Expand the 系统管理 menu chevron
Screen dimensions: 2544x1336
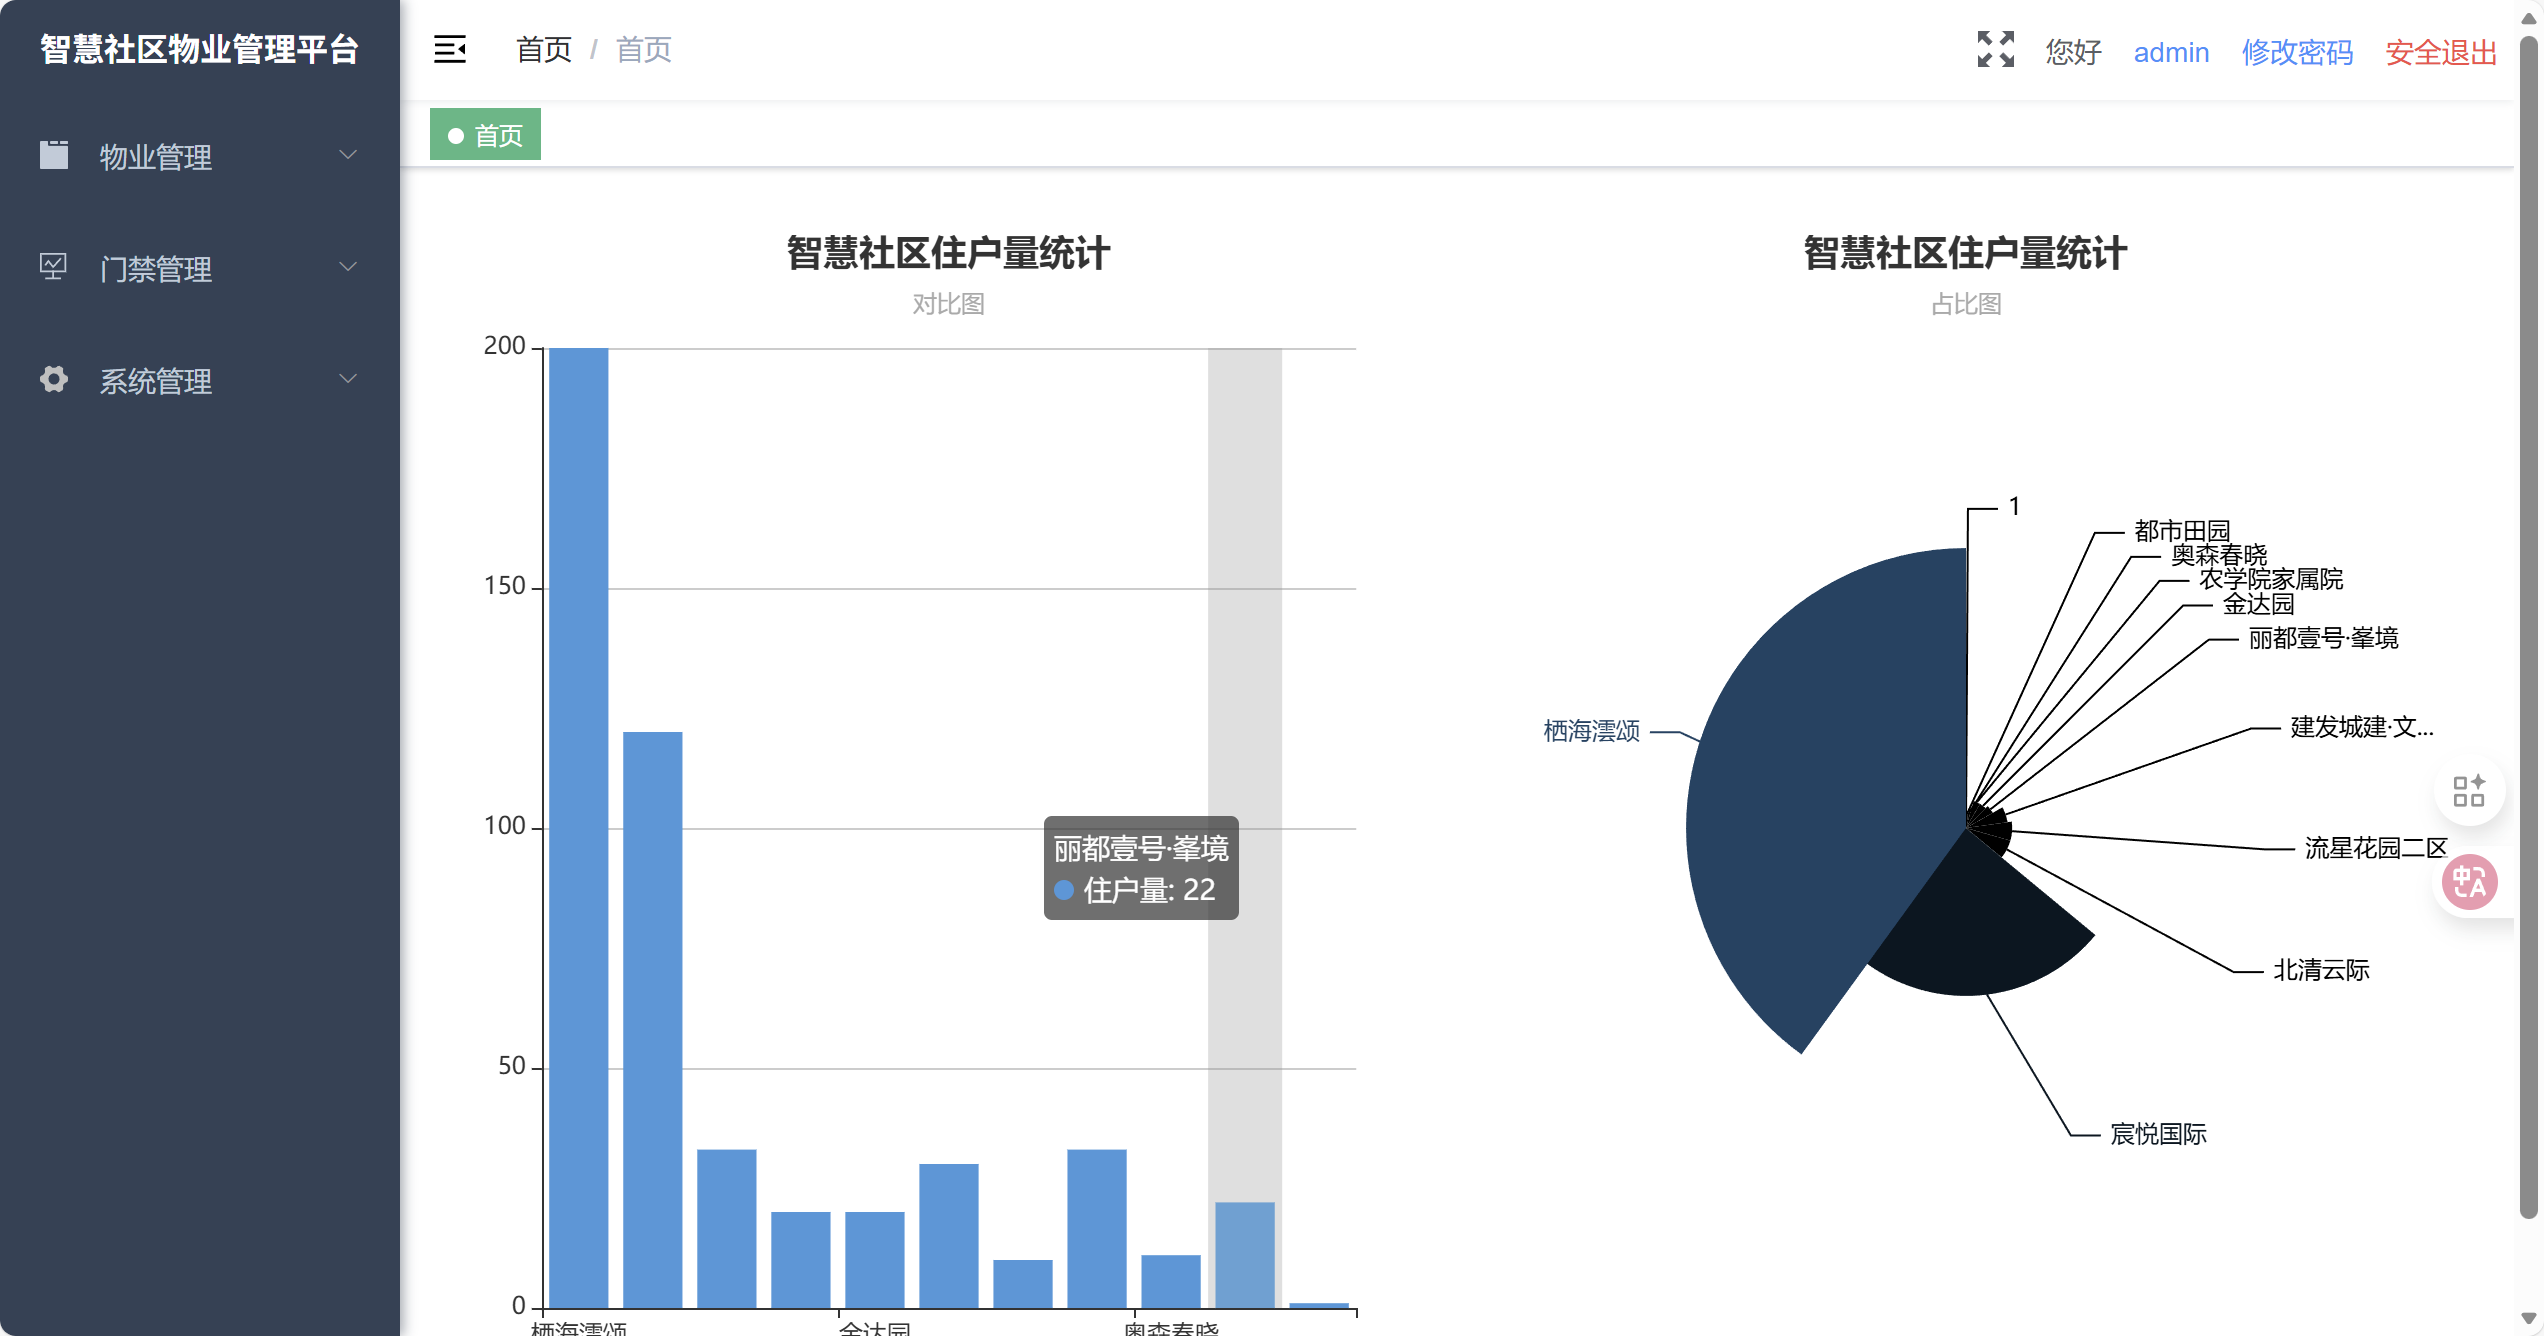348,379
